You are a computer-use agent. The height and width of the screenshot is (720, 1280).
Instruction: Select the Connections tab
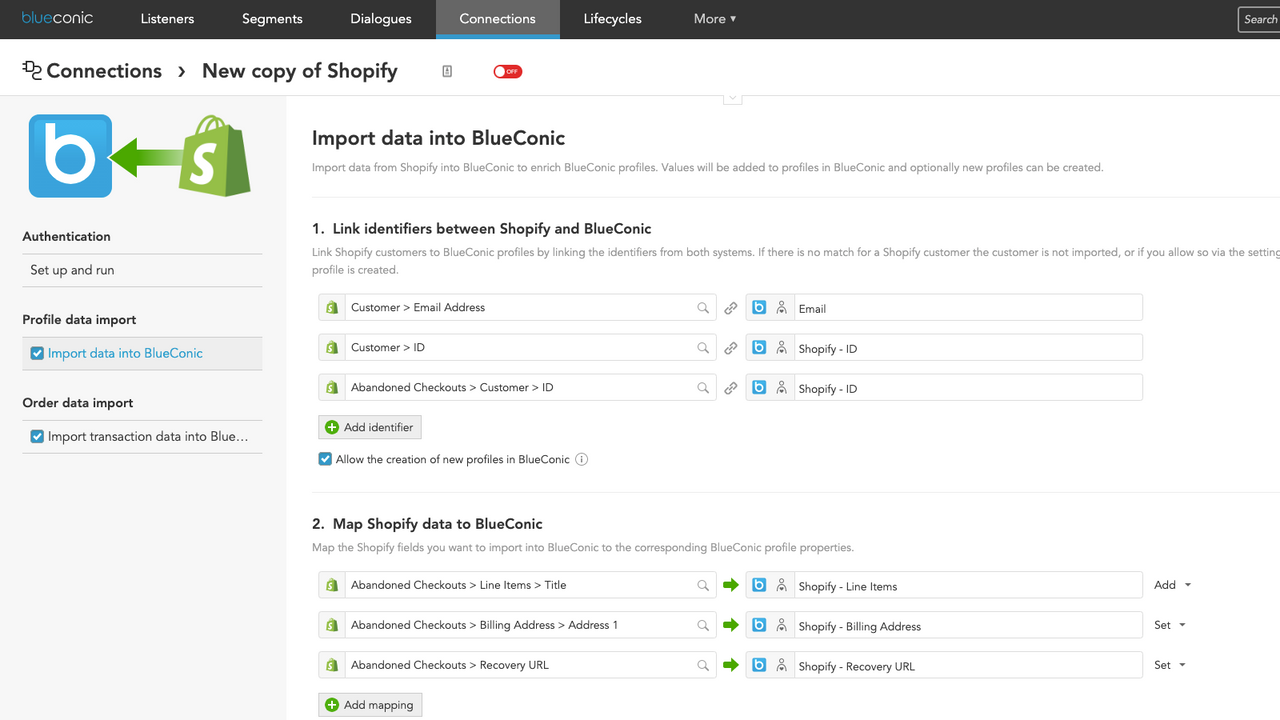pos(497,19)
